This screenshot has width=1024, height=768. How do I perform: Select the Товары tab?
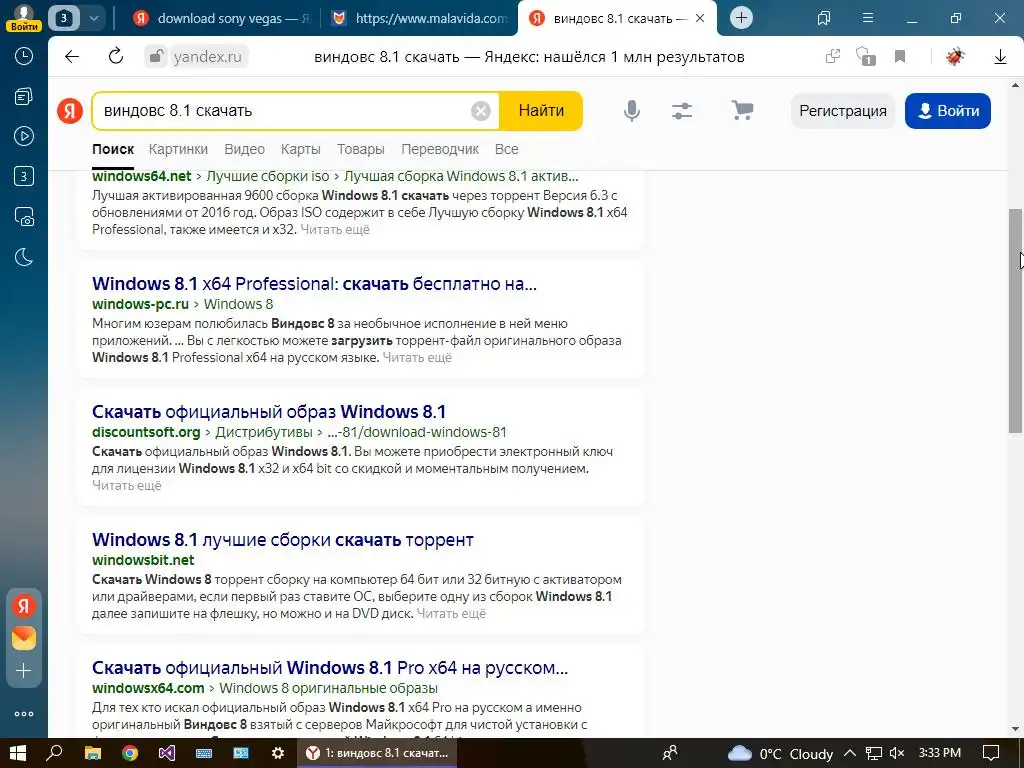360,150
